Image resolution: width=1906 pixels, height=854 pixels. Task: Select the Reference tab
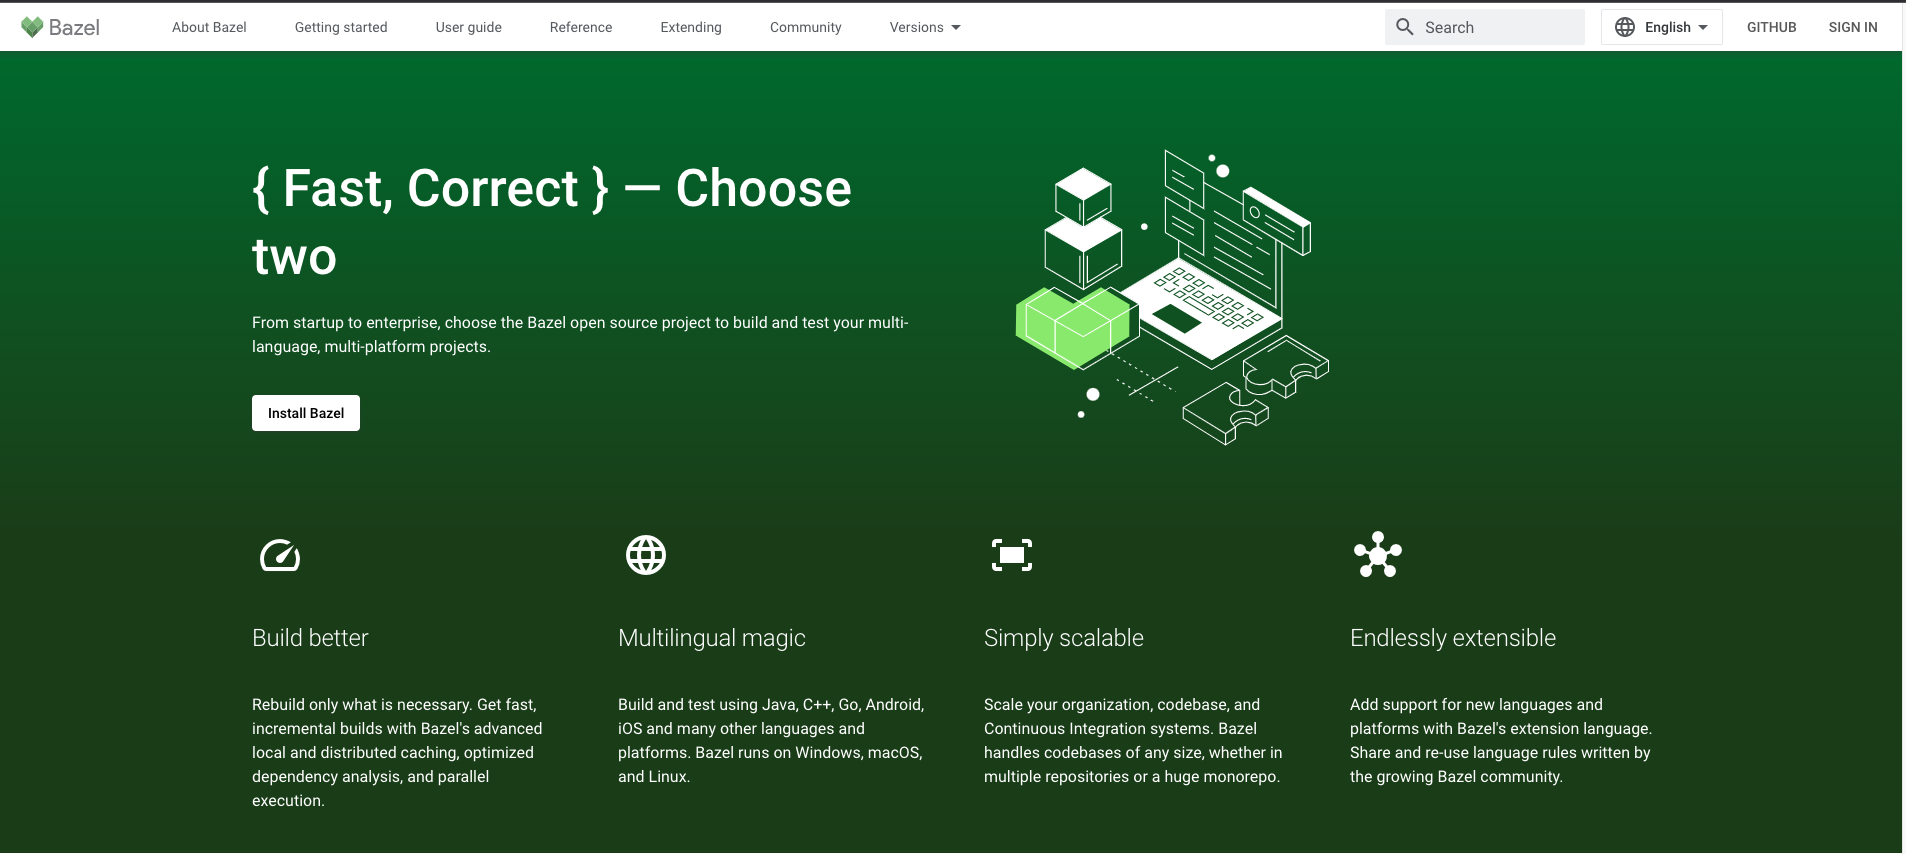pos(581,27)
